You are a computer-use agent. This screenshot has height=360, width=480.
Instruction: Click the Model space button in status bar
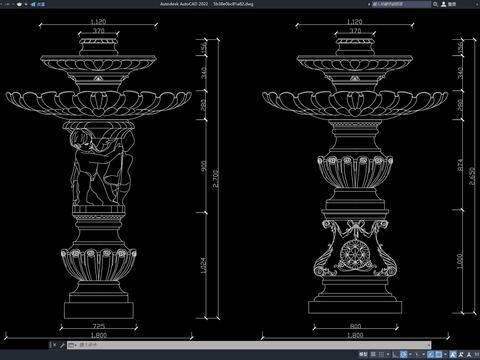(363, 354)
